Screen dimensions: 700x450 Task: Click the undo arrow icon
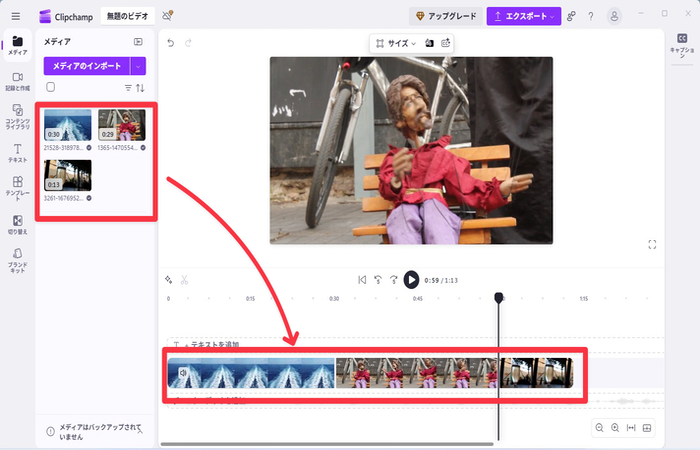tap(170, 43)
